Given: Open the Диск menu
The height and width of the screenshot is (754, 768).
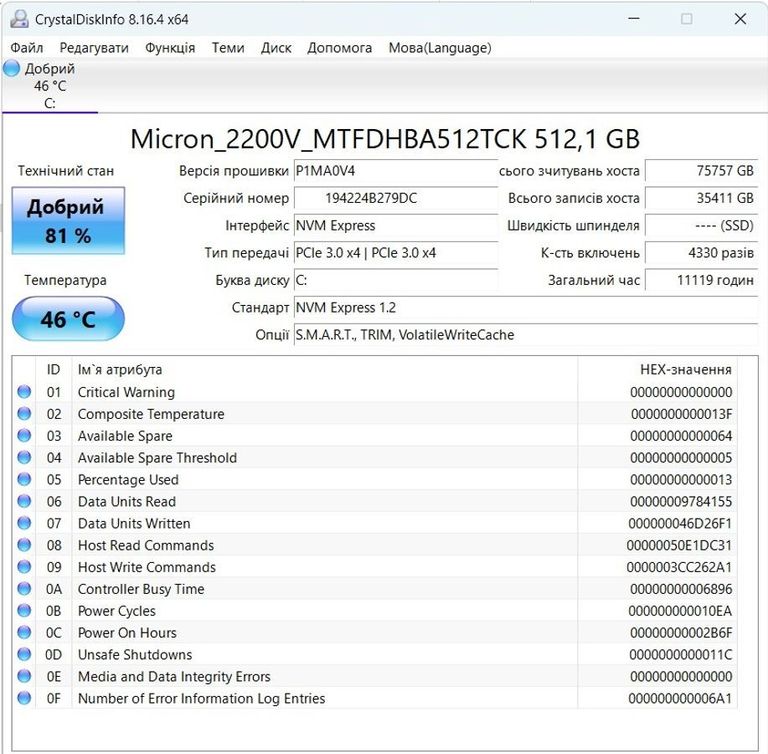Looking at the screenshot, I should tap(276, 47).
